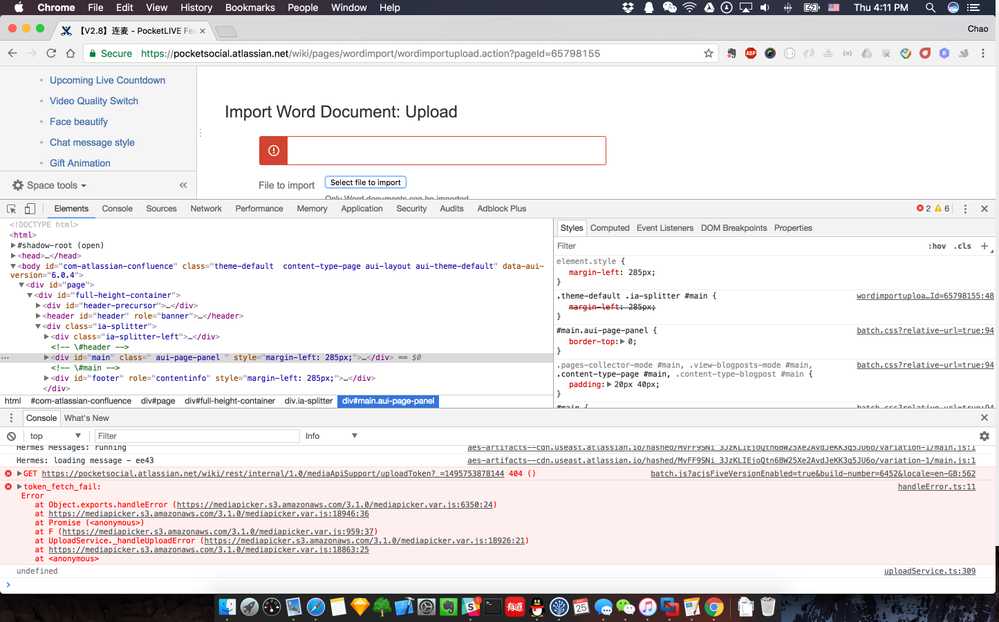Click the inspect element picker icon

coord(11,209)
